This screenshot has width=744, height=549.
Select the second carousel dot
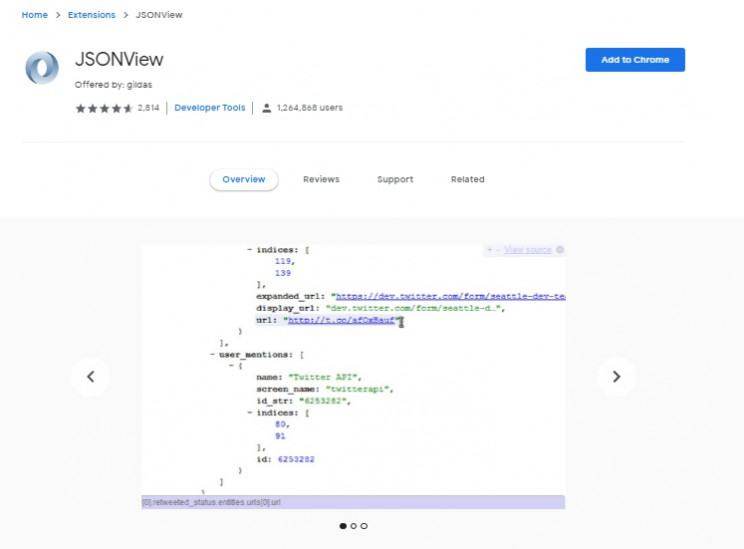[x=353, y=526]
